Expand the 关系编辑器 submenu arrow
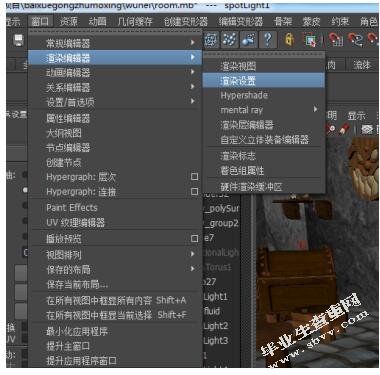This screenshot has width=380, height=375. (193, 87)
